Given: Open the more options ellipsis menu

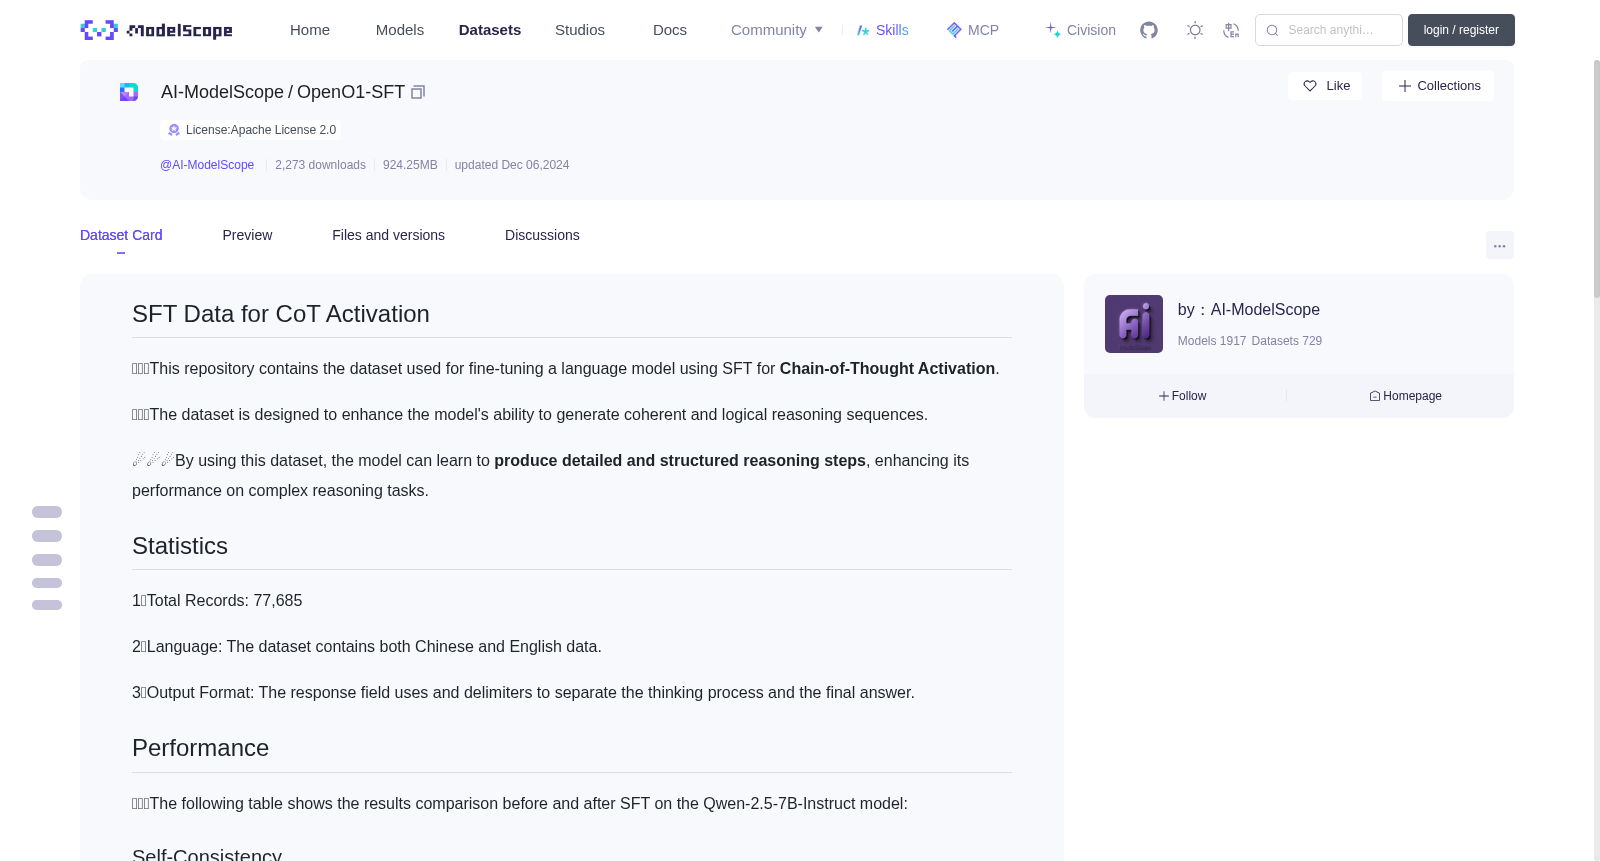Looking at the screenshot, I should point(1500,246).
